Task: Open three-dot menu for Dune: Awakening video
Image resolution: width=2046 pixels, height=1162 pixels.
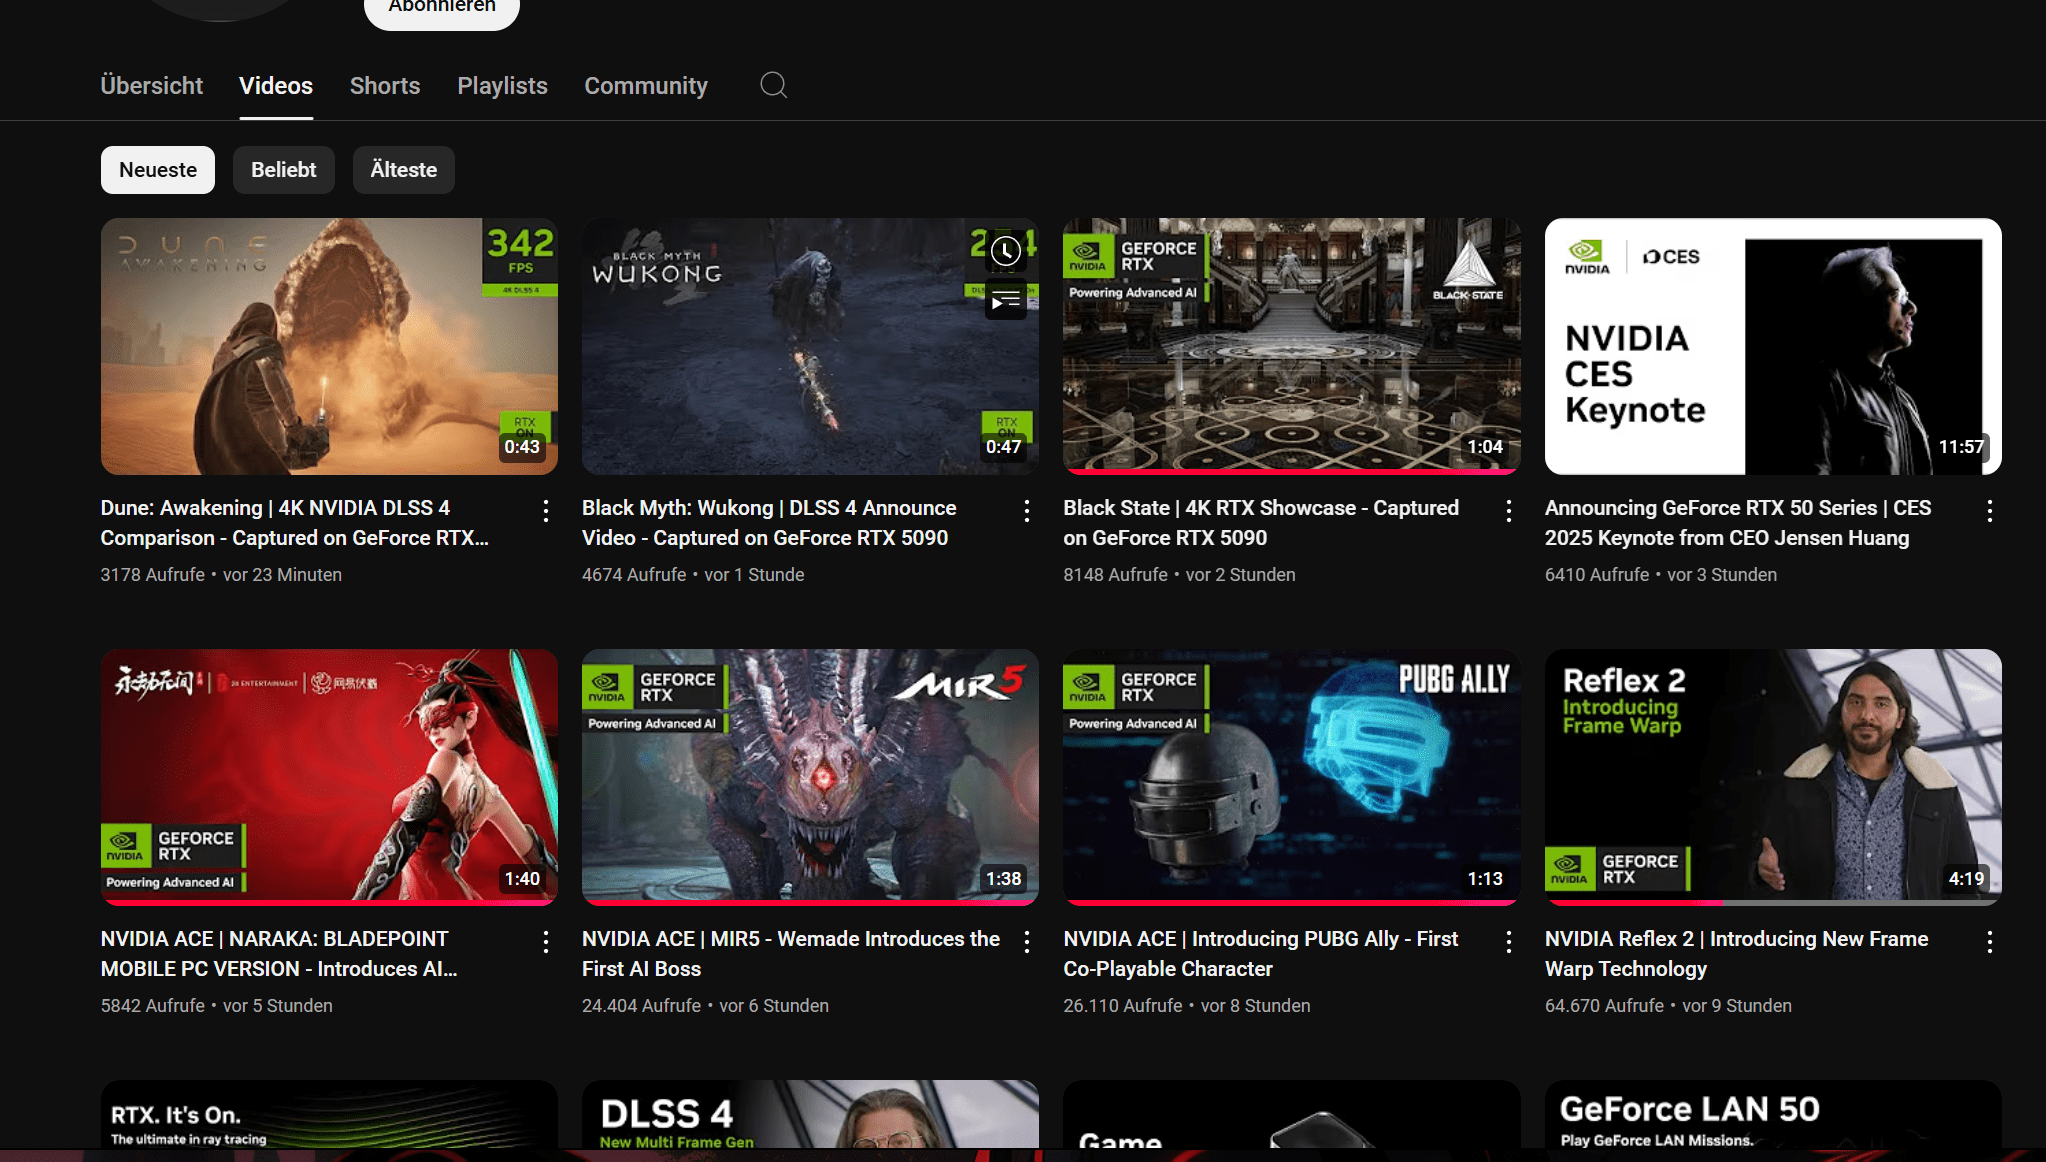Action: [545, 511]
